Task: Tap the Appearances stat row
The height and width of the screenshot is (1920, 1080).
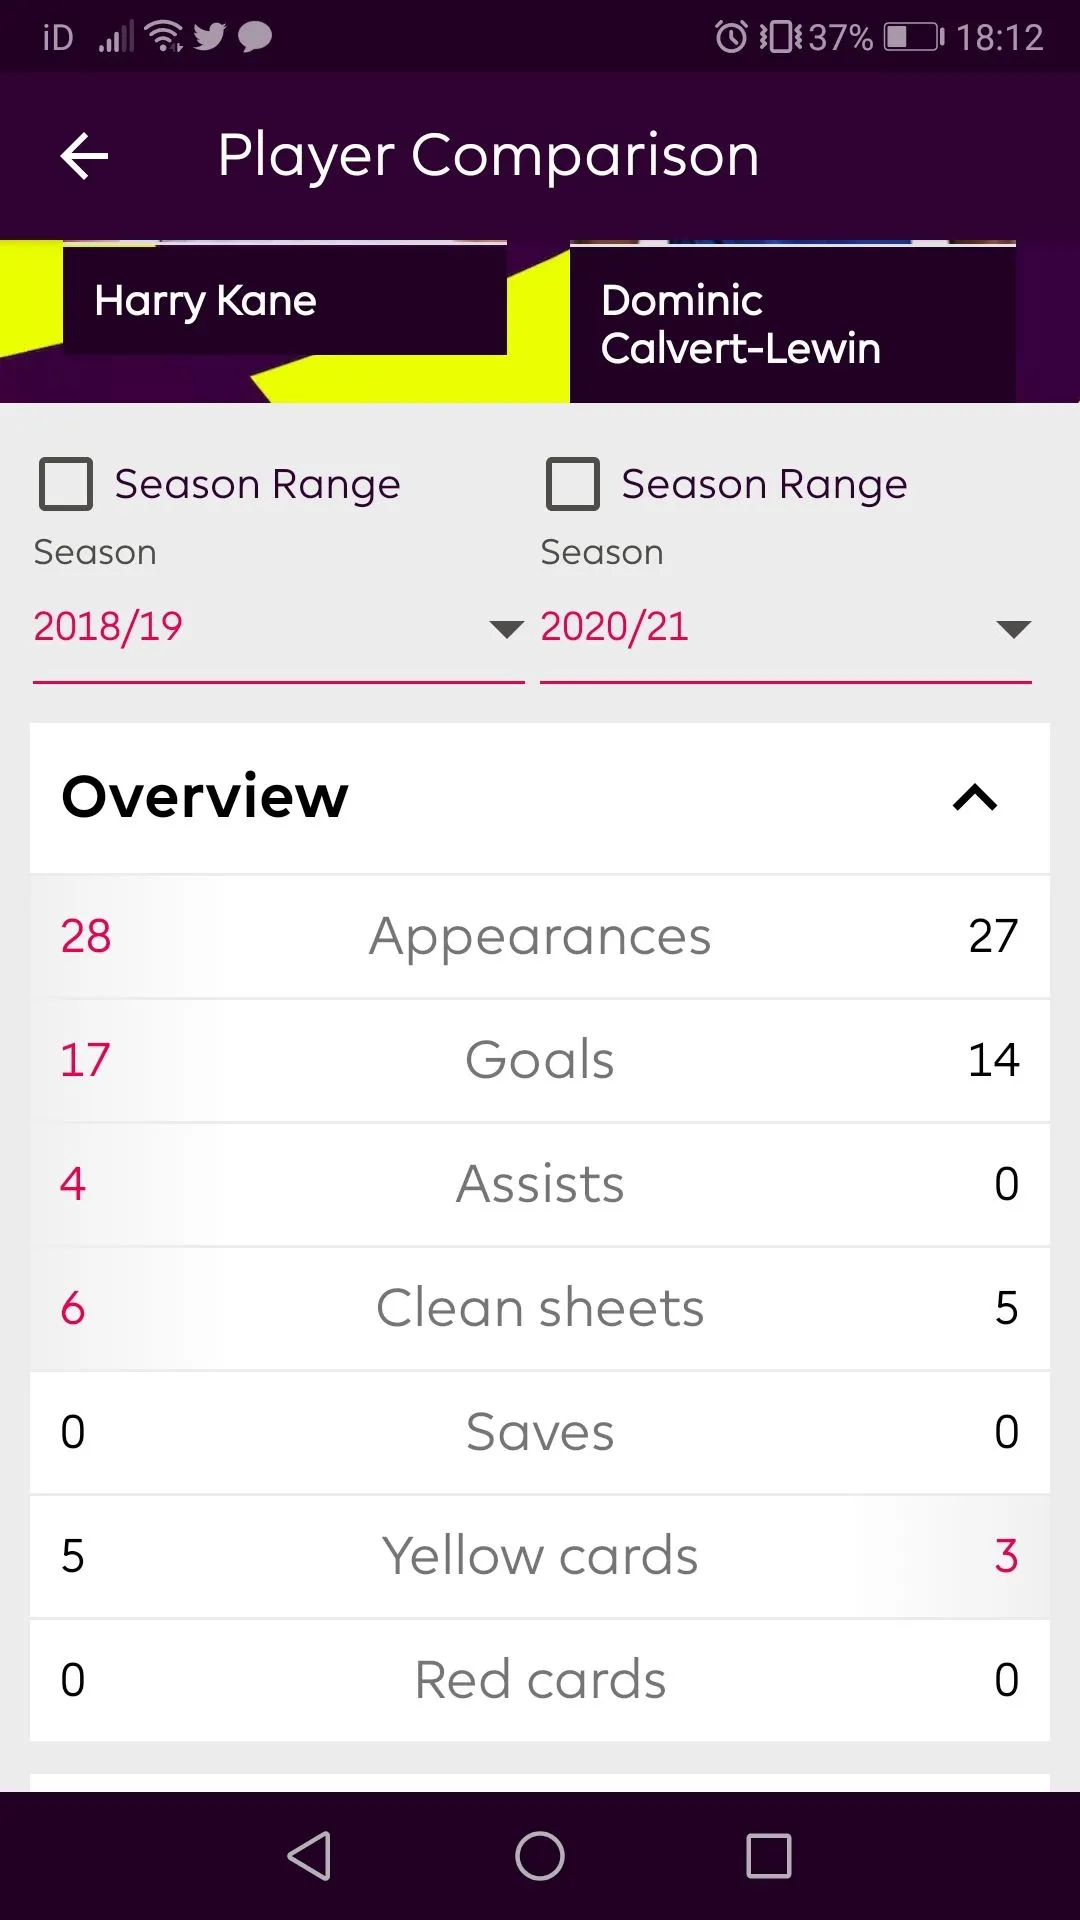Action: 540,936
